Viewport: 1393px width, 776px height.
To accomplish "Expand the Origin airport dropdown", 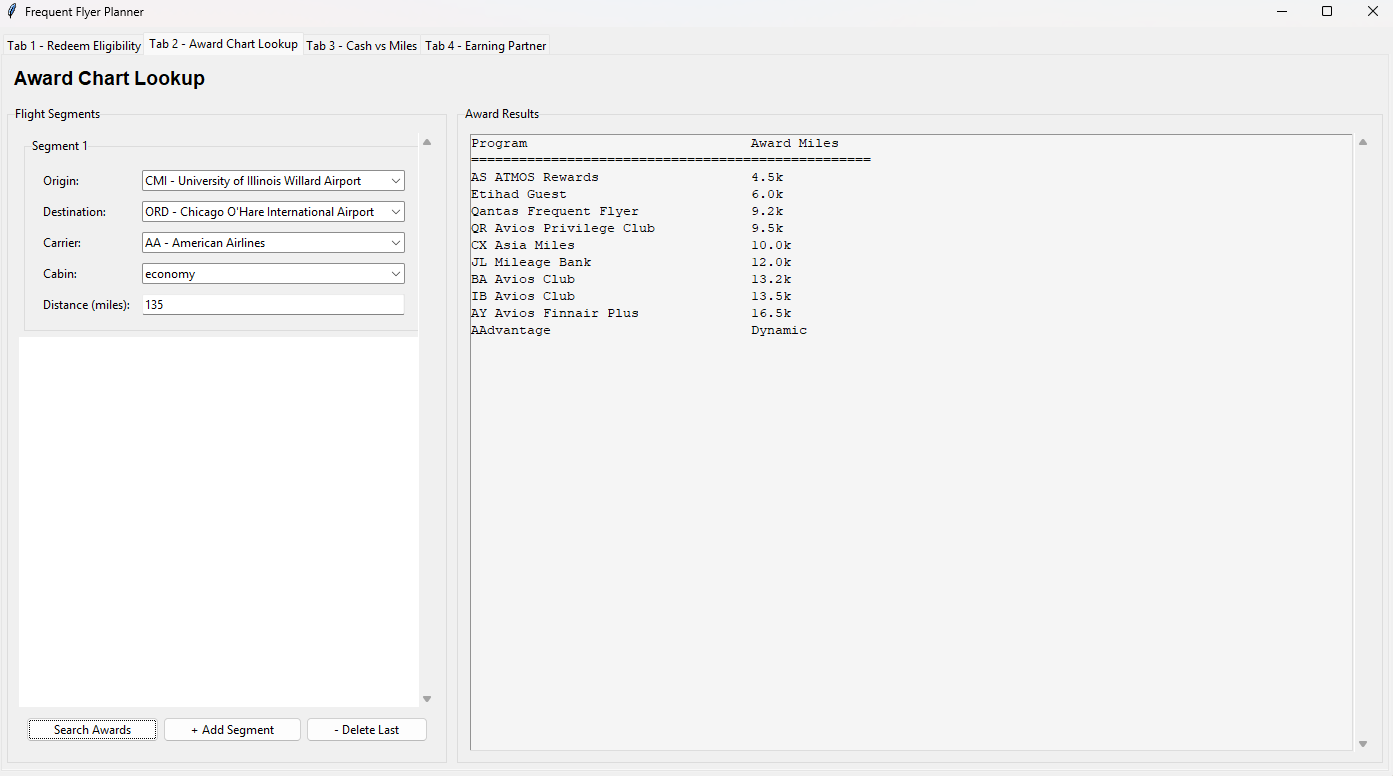I will click(x=395, y=181).
